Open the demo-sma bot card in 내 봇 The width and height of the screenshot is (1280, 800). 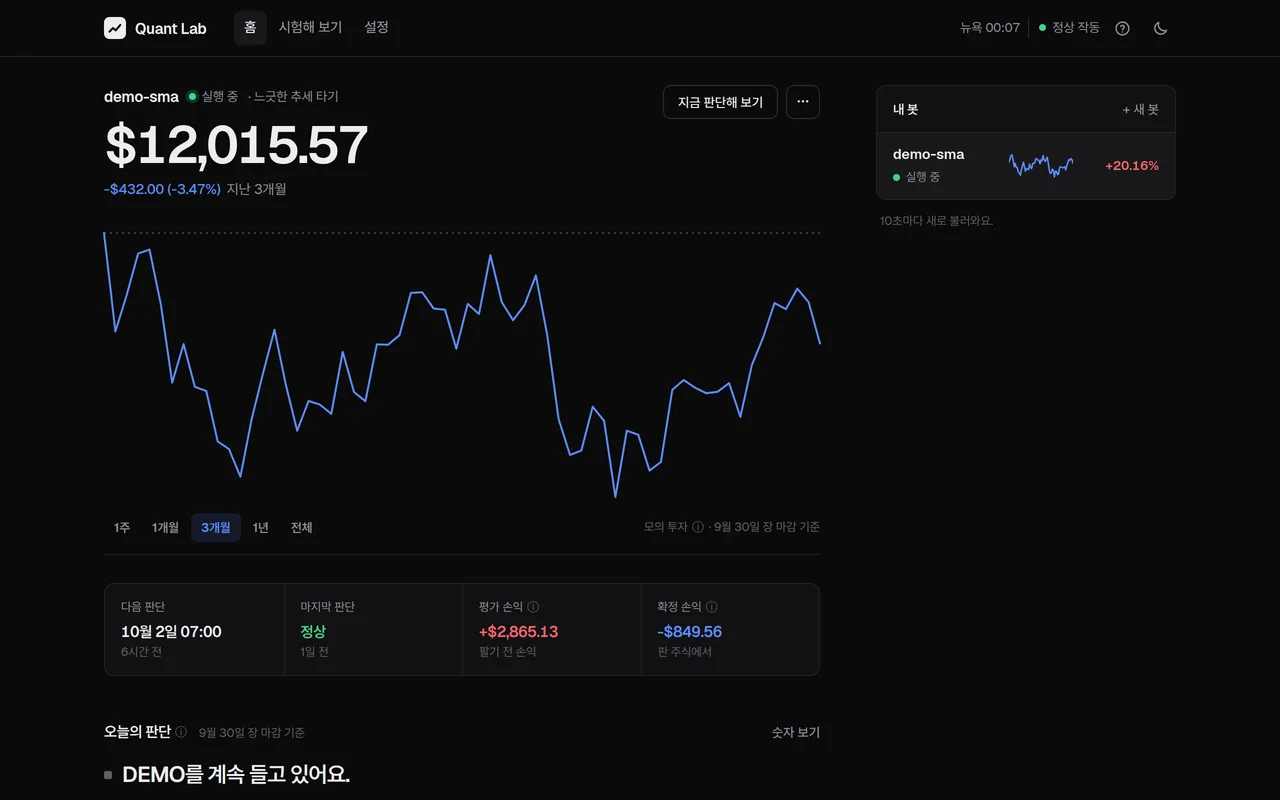(1026, 166)
